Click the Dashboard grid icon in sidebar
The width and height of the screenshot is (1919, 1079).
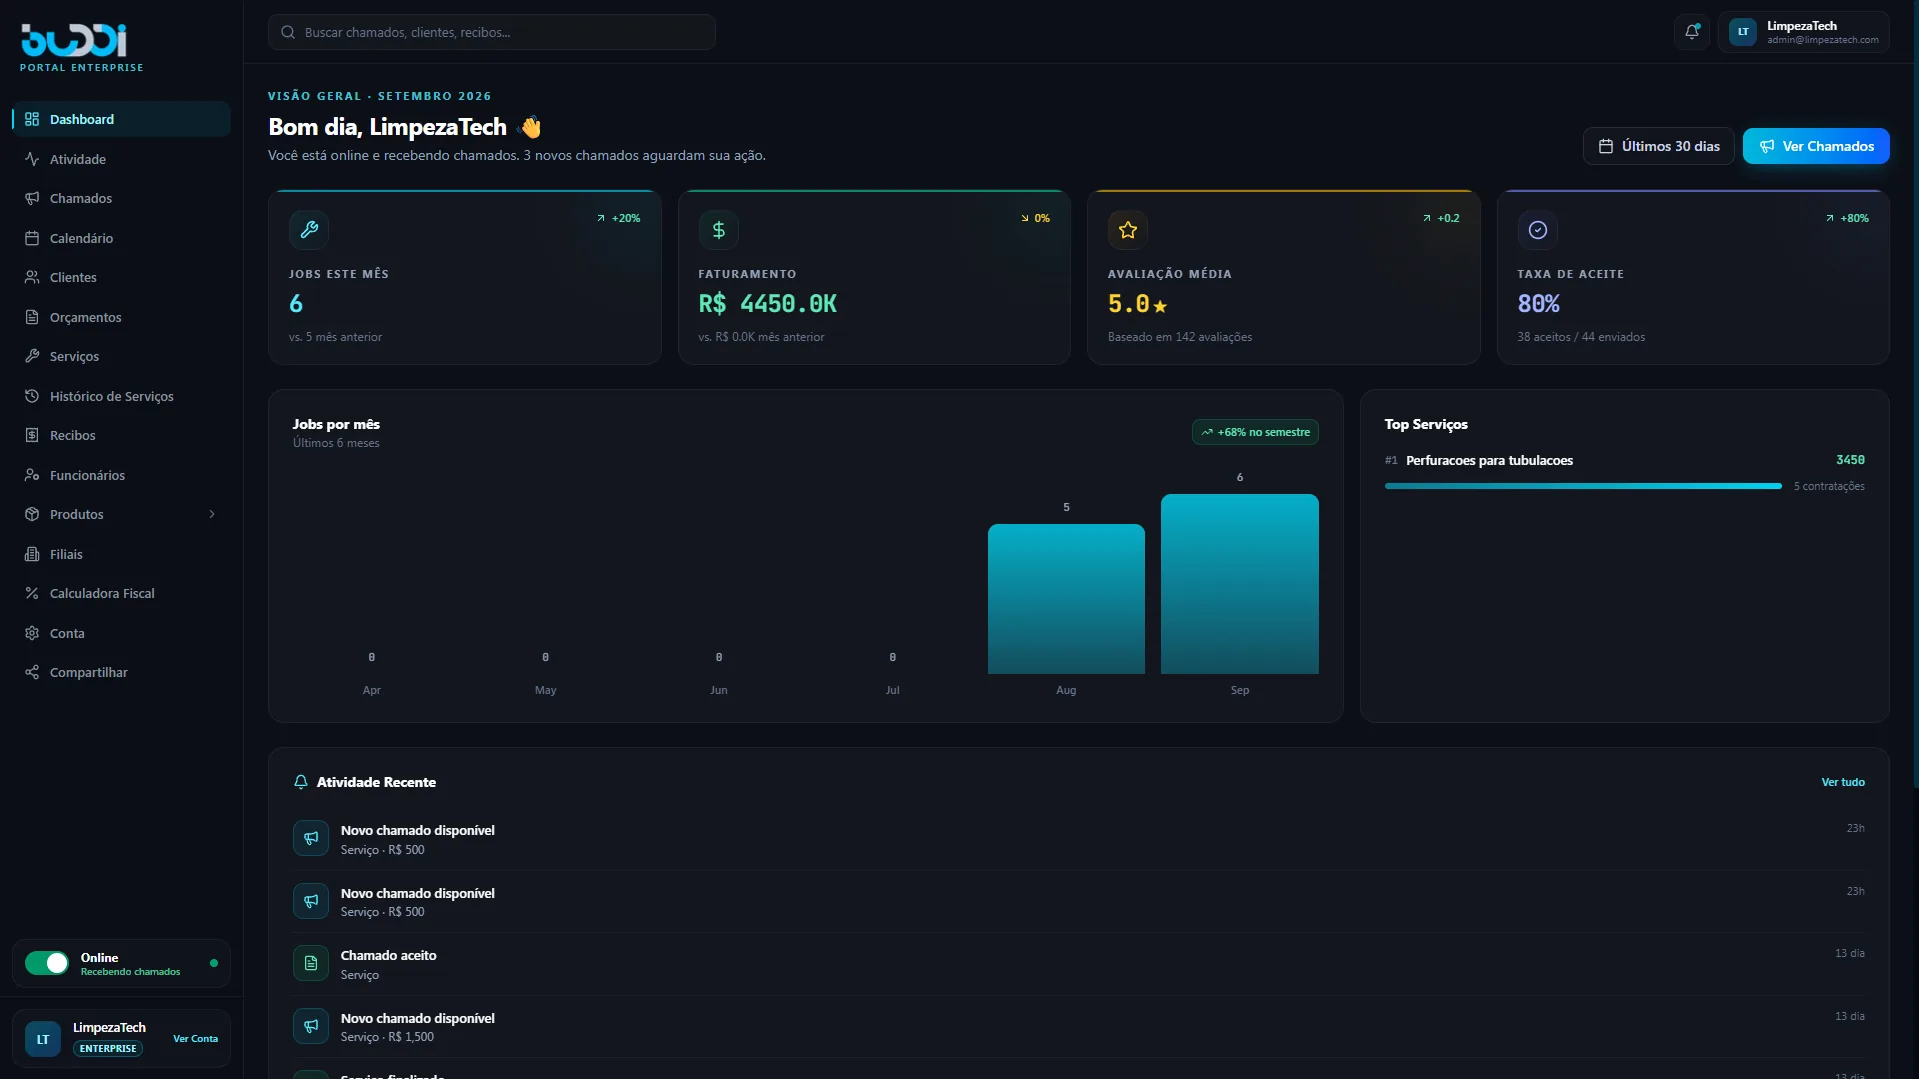[32, 119]
